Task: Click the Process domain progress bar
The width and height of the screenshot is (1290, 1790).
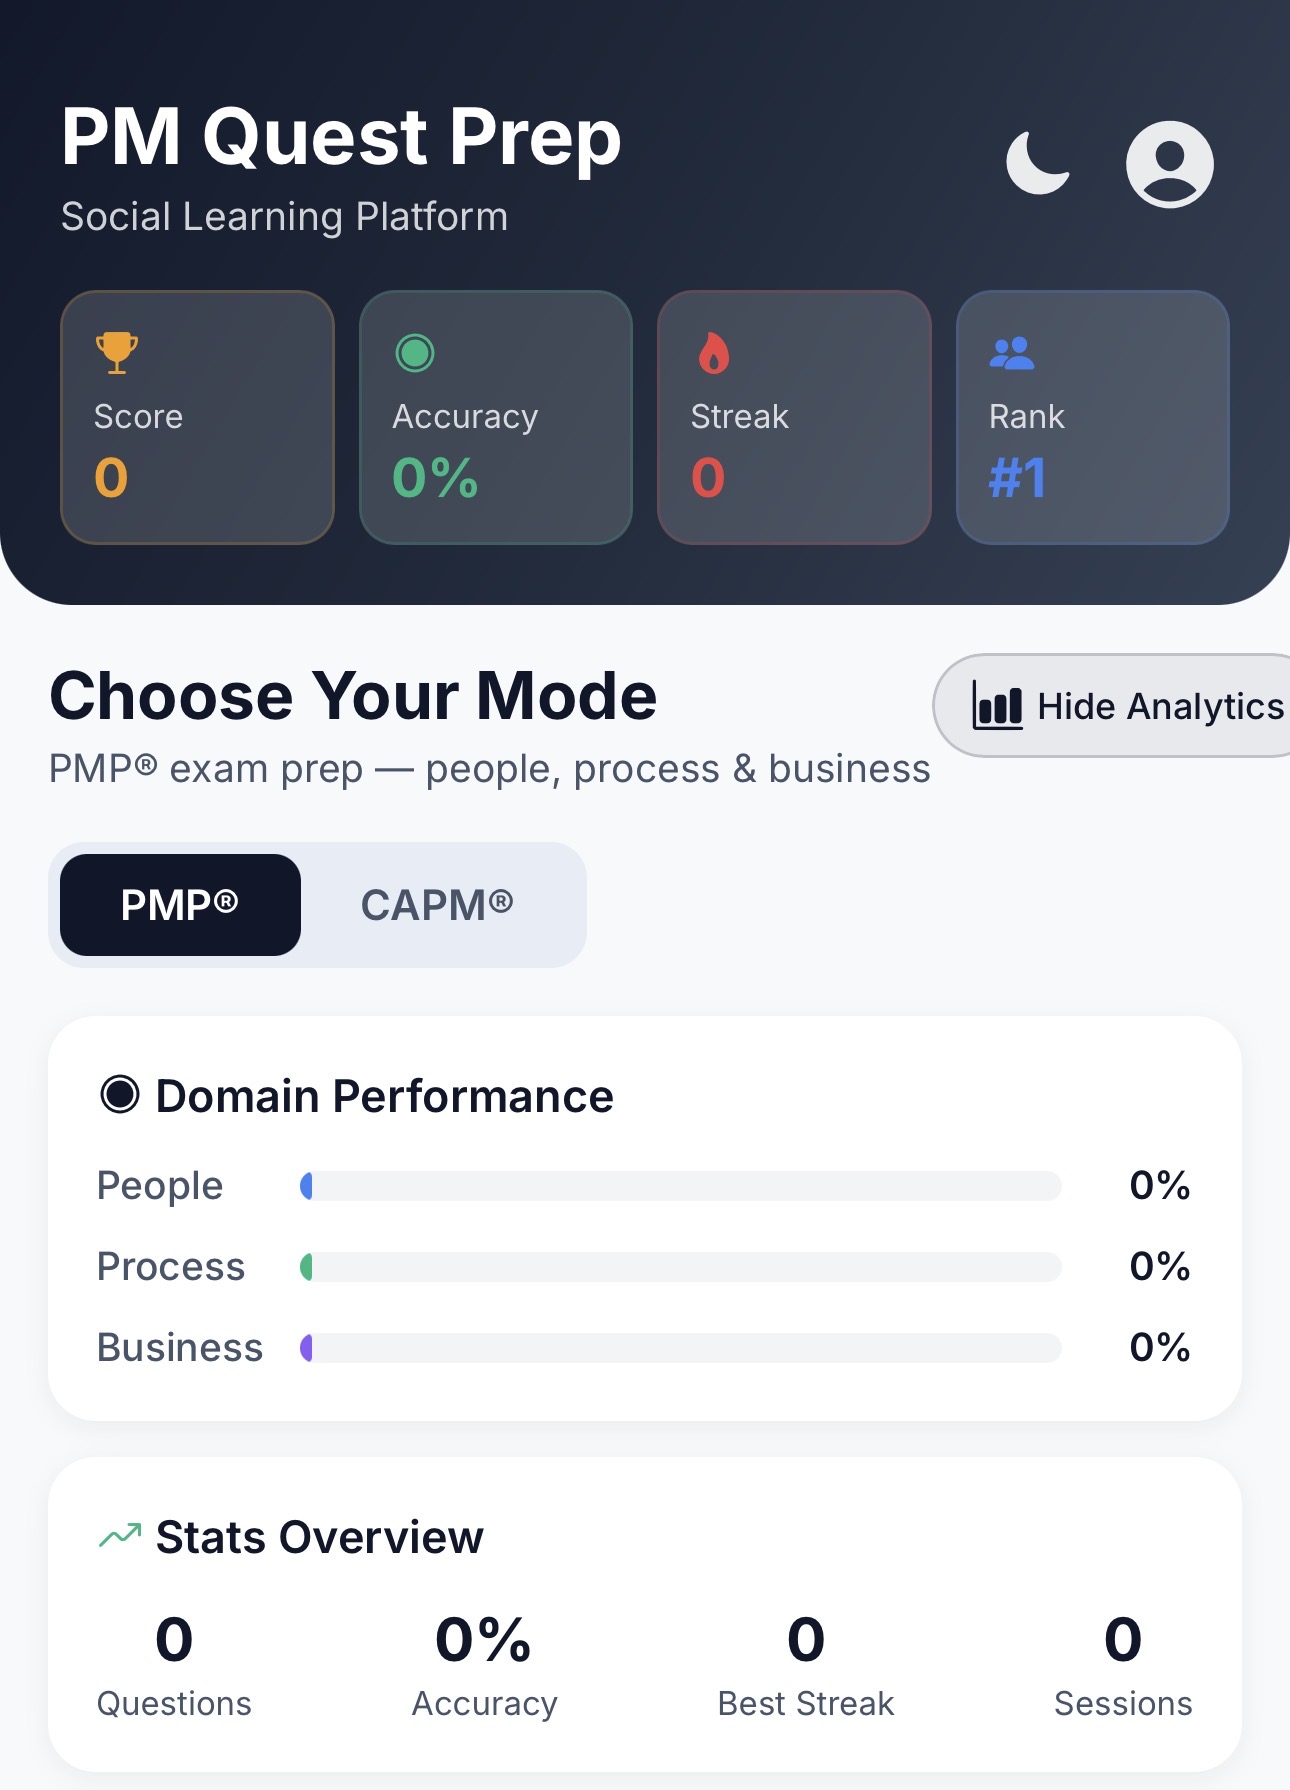Action: point(680,1267)
